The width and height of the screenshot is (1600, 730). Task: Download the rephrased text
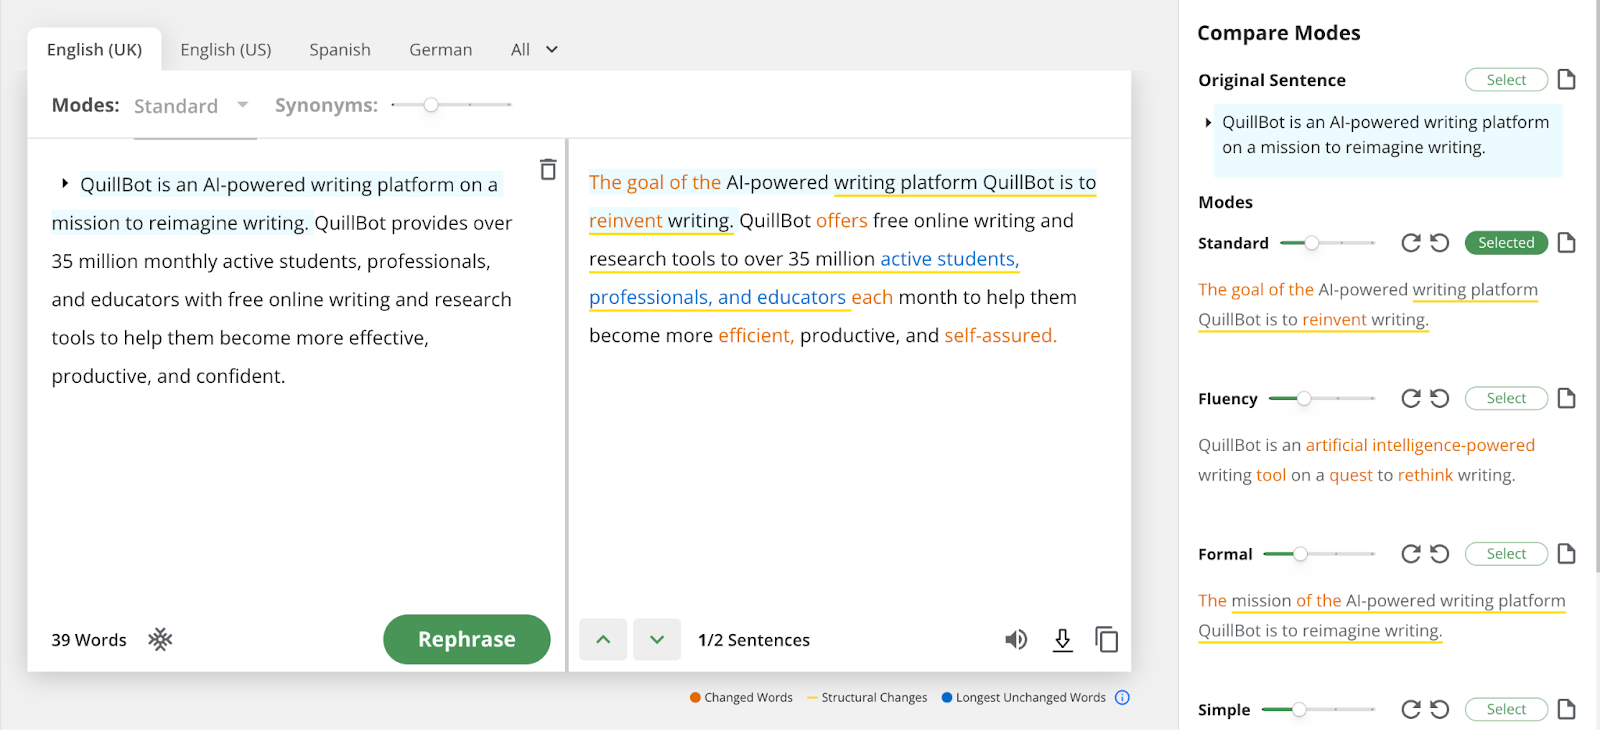coord(1063,640)
